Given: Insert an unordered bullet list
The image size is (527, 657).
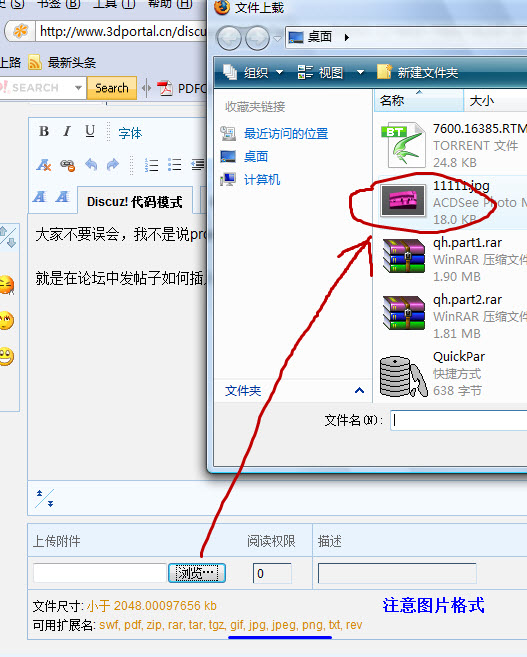Looking at the screenshot, I should tap(174, 165).
